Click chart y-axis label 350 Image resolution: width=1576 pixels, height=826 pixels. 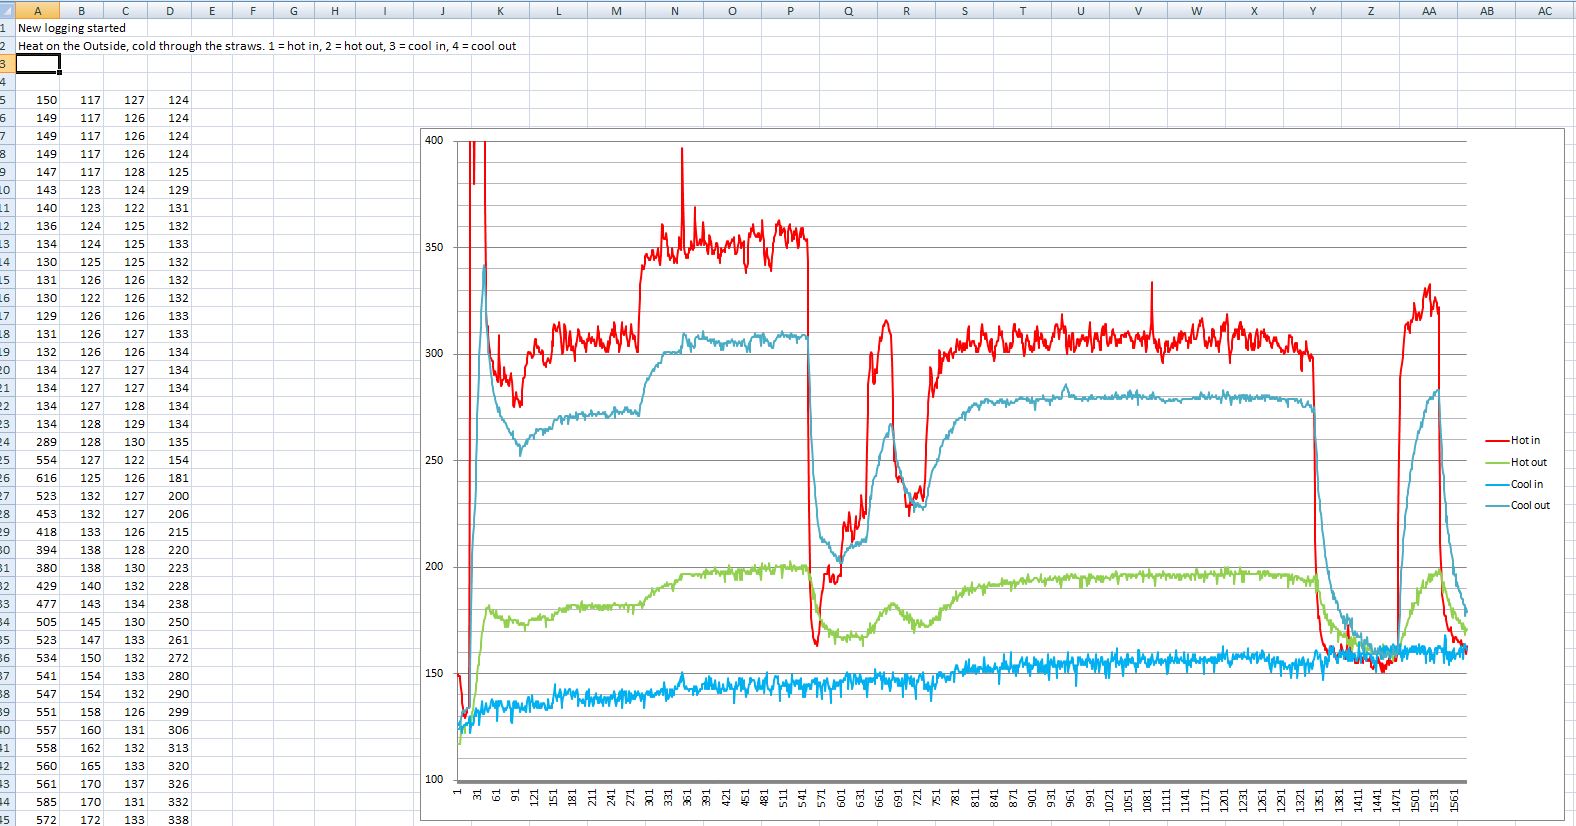point(434,247)
